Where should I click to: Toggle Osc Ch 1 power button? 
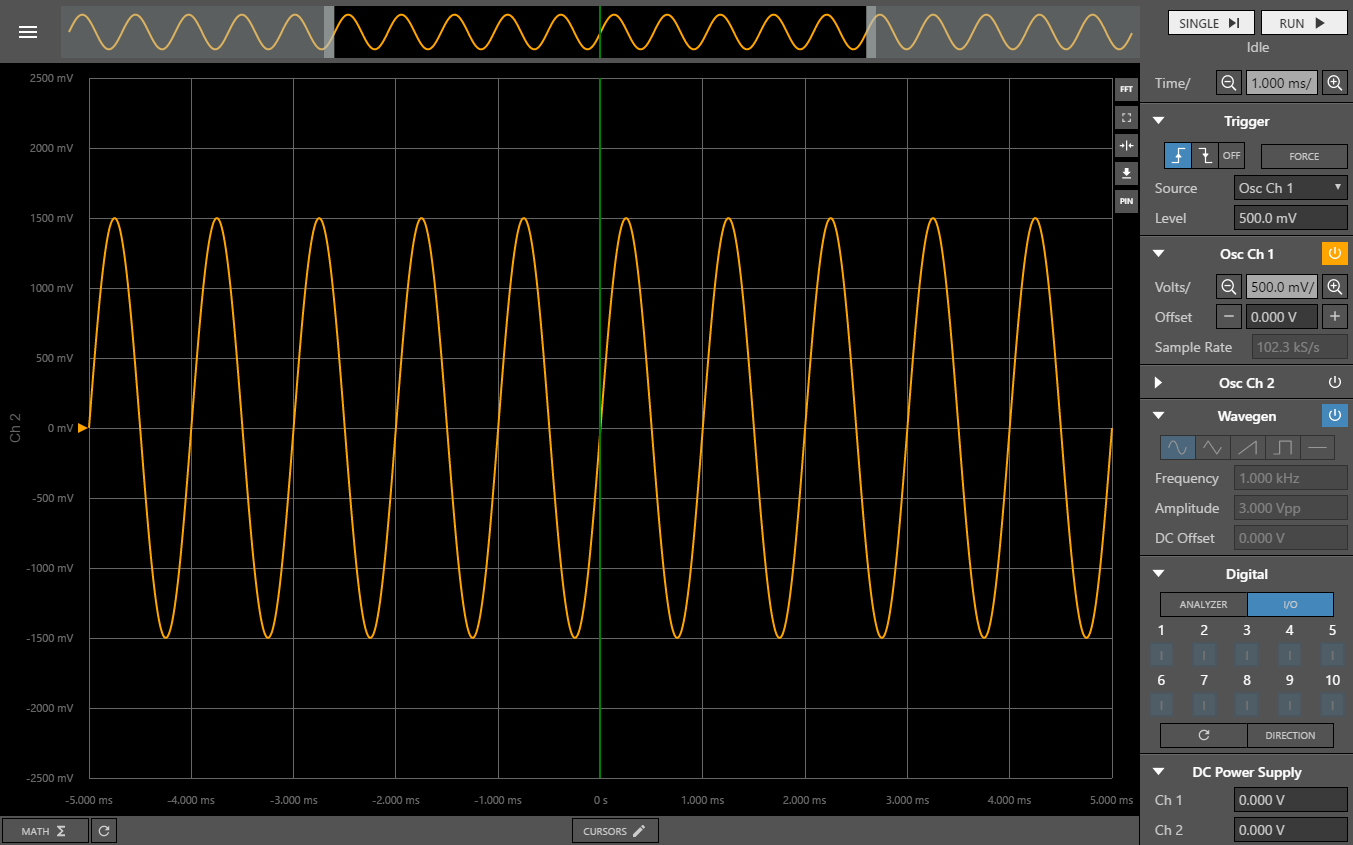1334,253
